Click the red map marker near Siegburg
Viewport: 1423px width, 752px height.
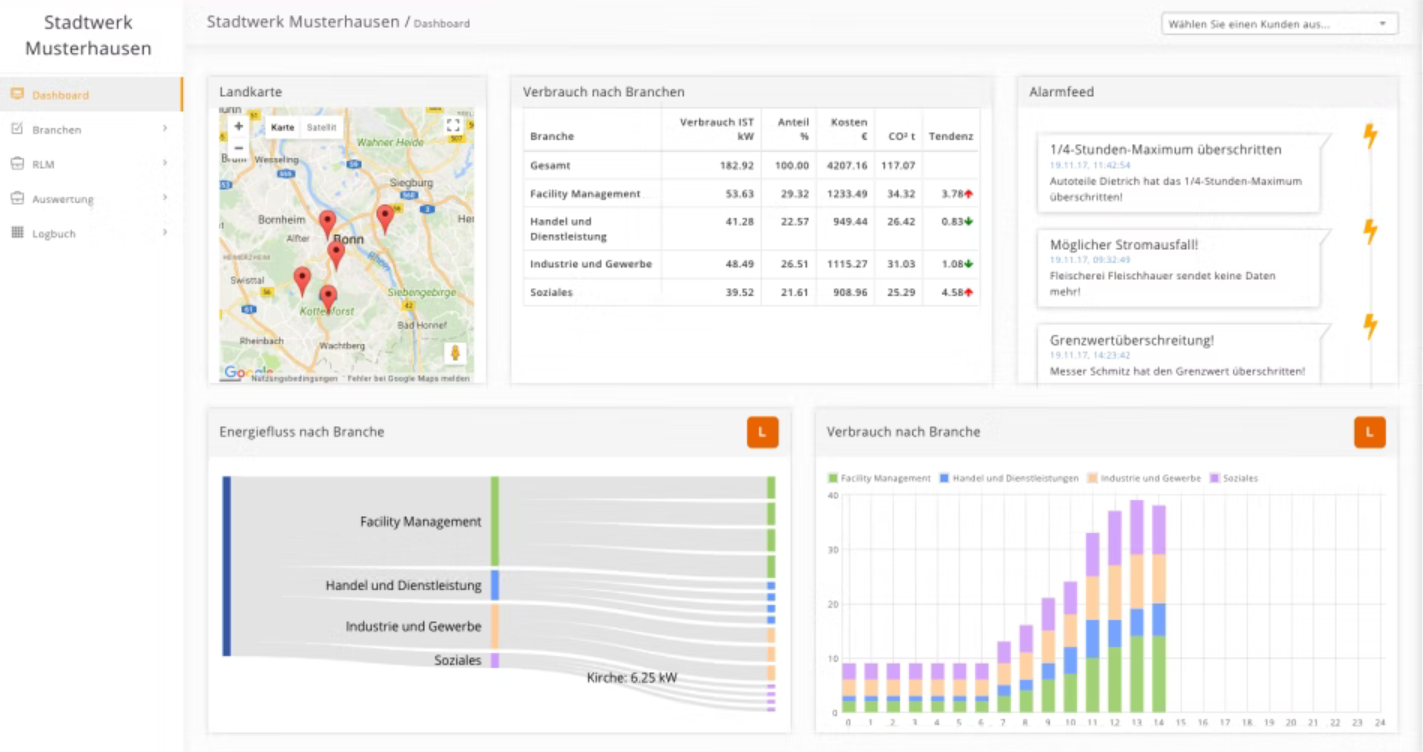point(385,216)
